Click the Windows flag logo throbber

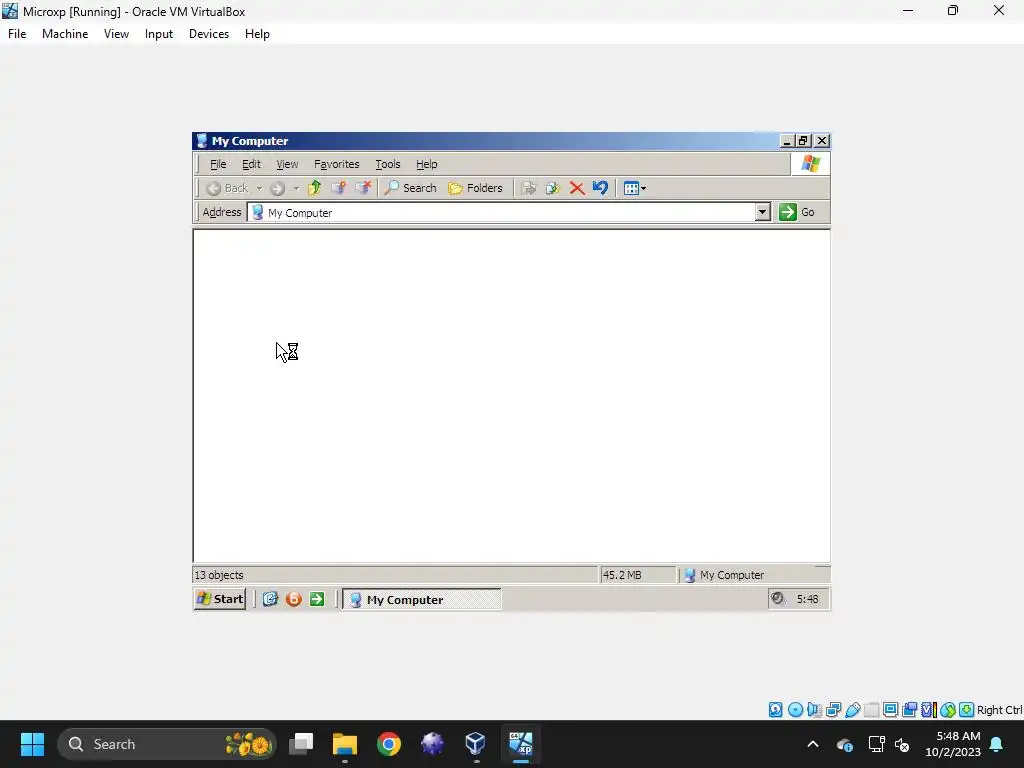[810, 164]
